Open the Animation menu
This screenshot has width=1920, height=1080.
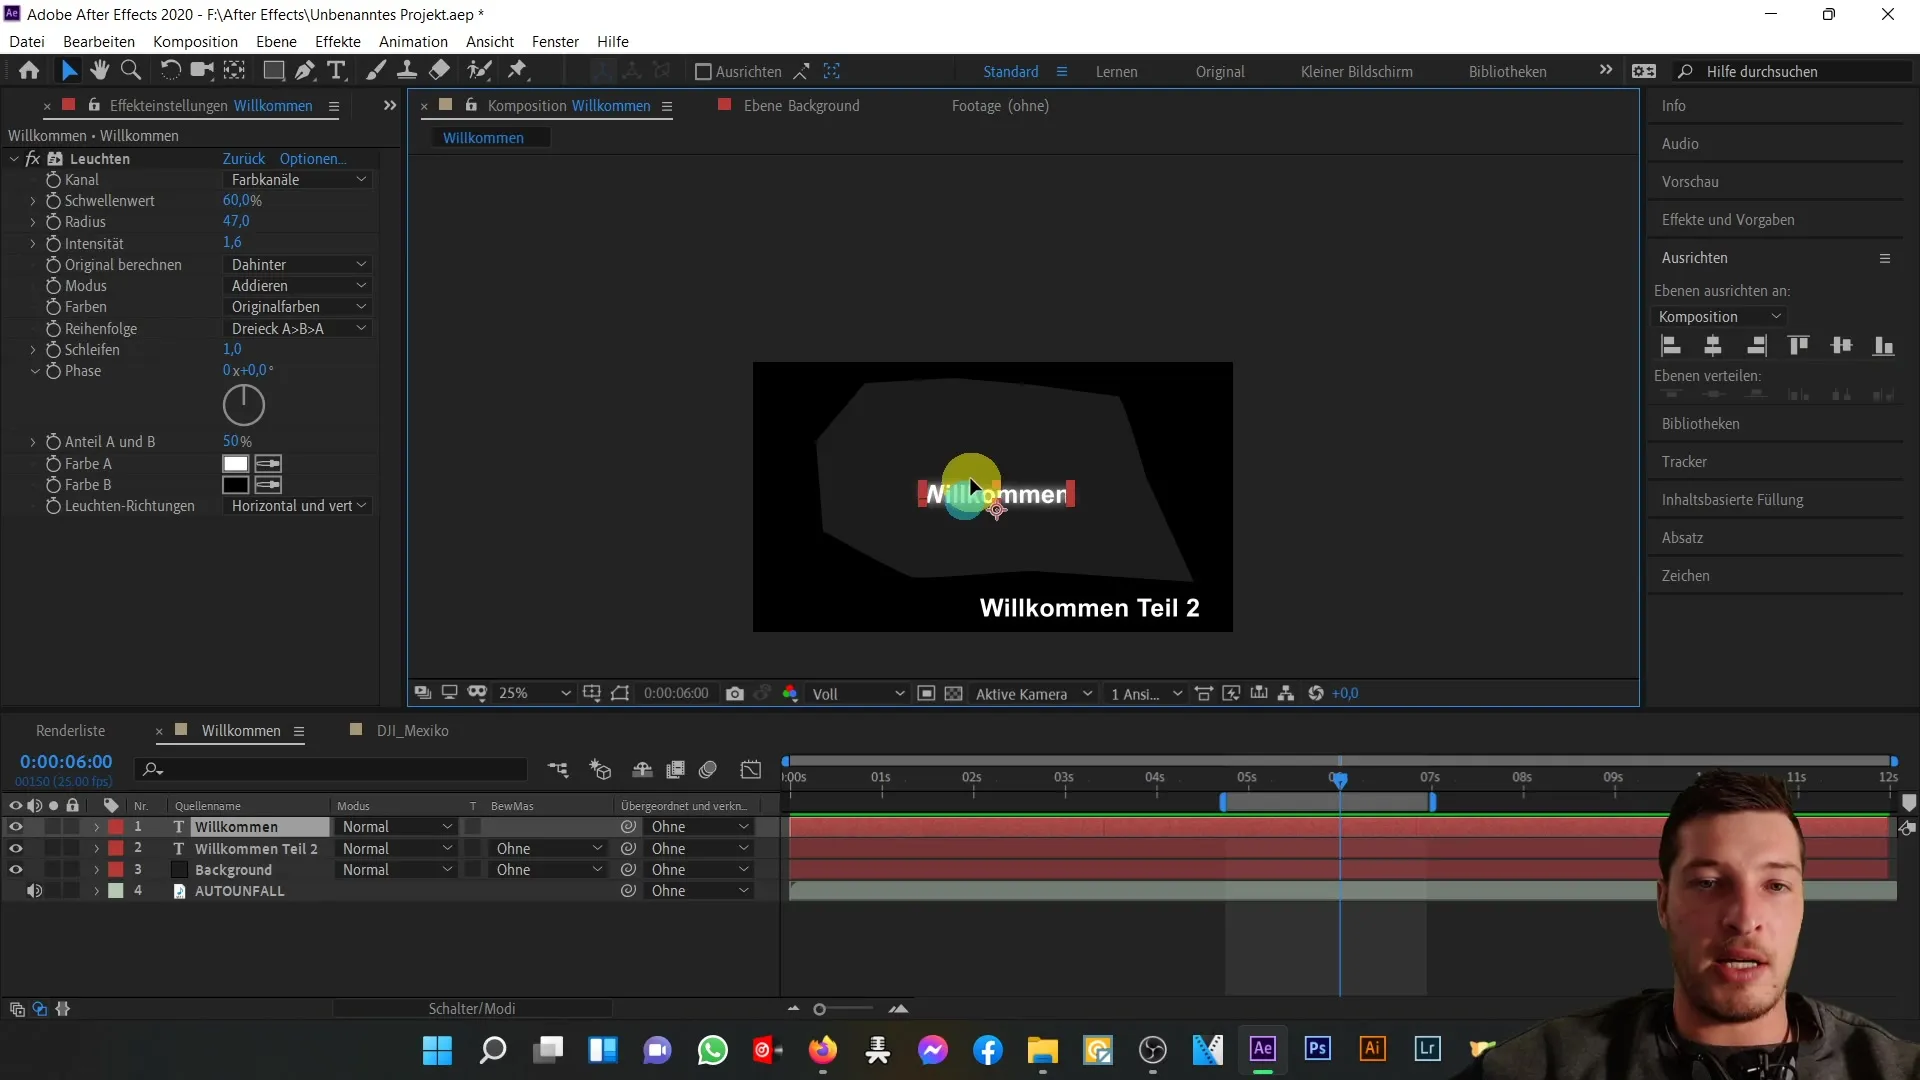[x=413, y=42]
